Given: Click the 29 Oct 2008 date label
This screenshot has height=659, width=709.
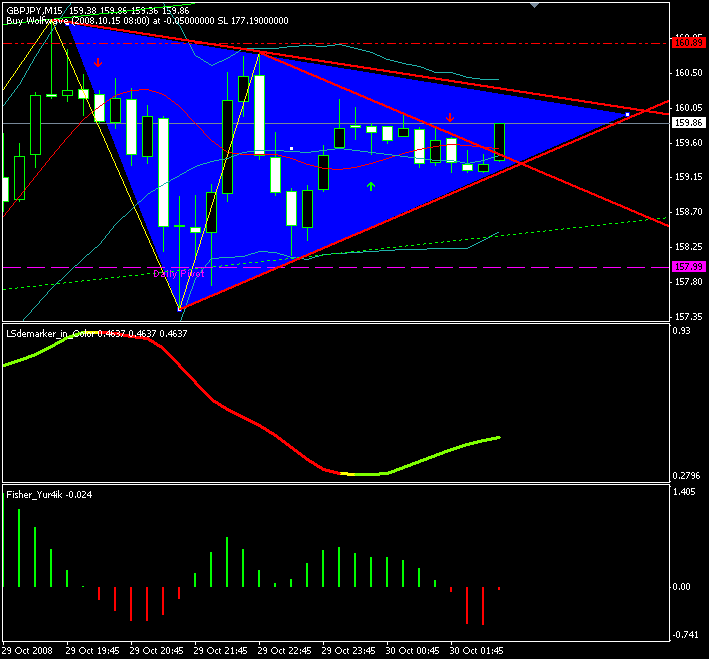Looking at the screenshot, I should click(29, 650).
